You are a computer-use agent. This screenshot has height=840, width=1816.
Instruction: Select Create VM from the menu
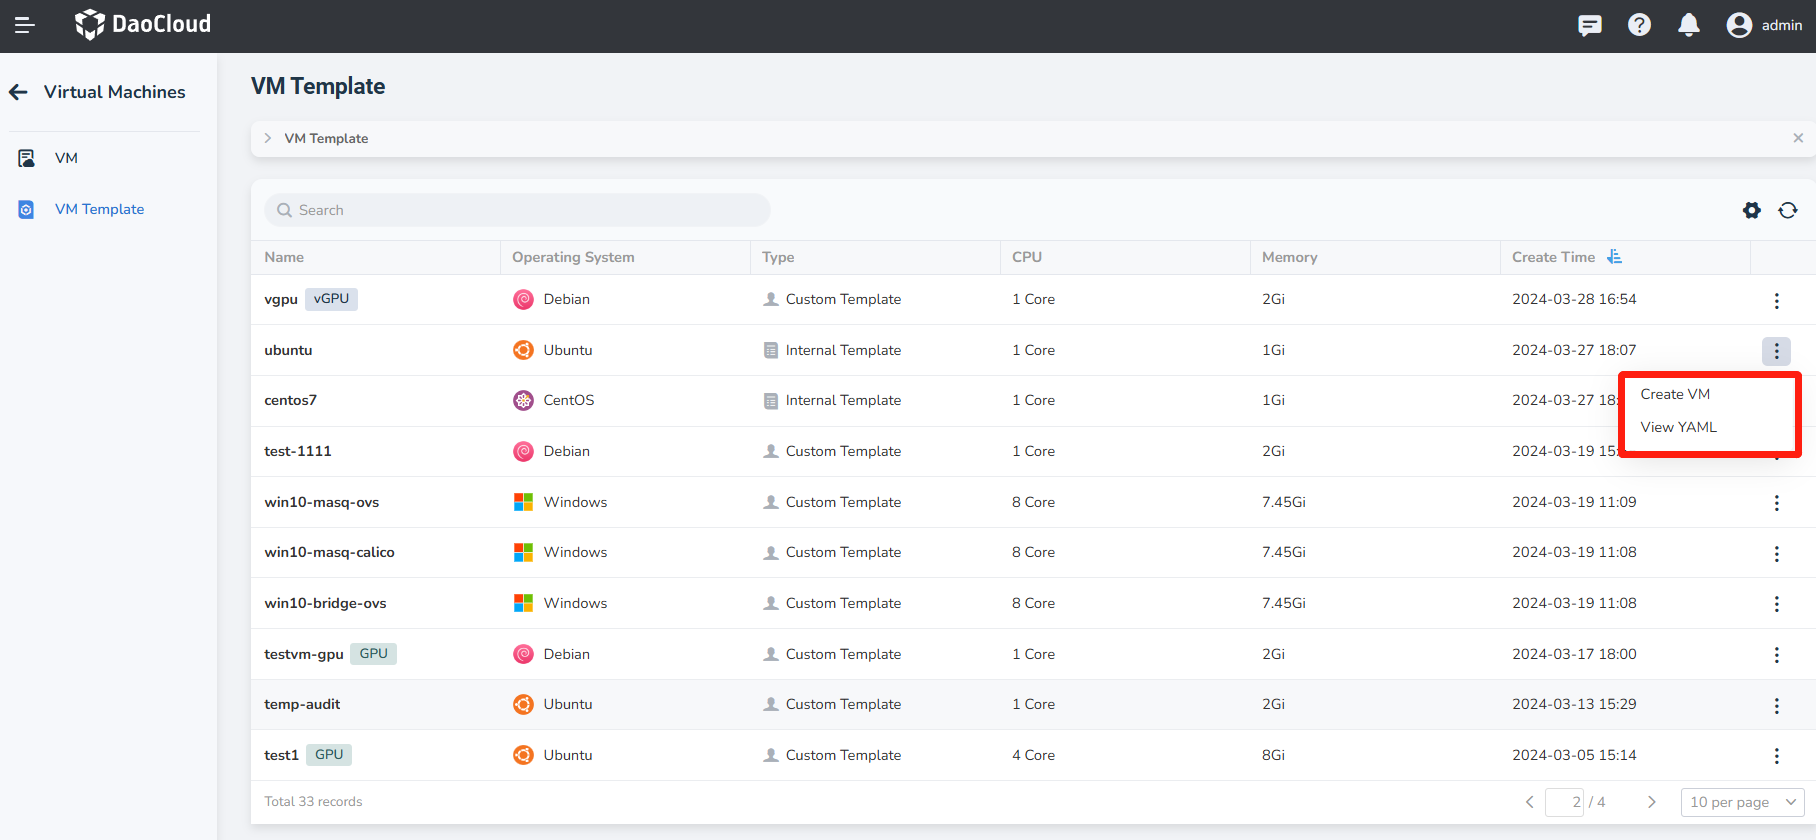(1675, 394)
